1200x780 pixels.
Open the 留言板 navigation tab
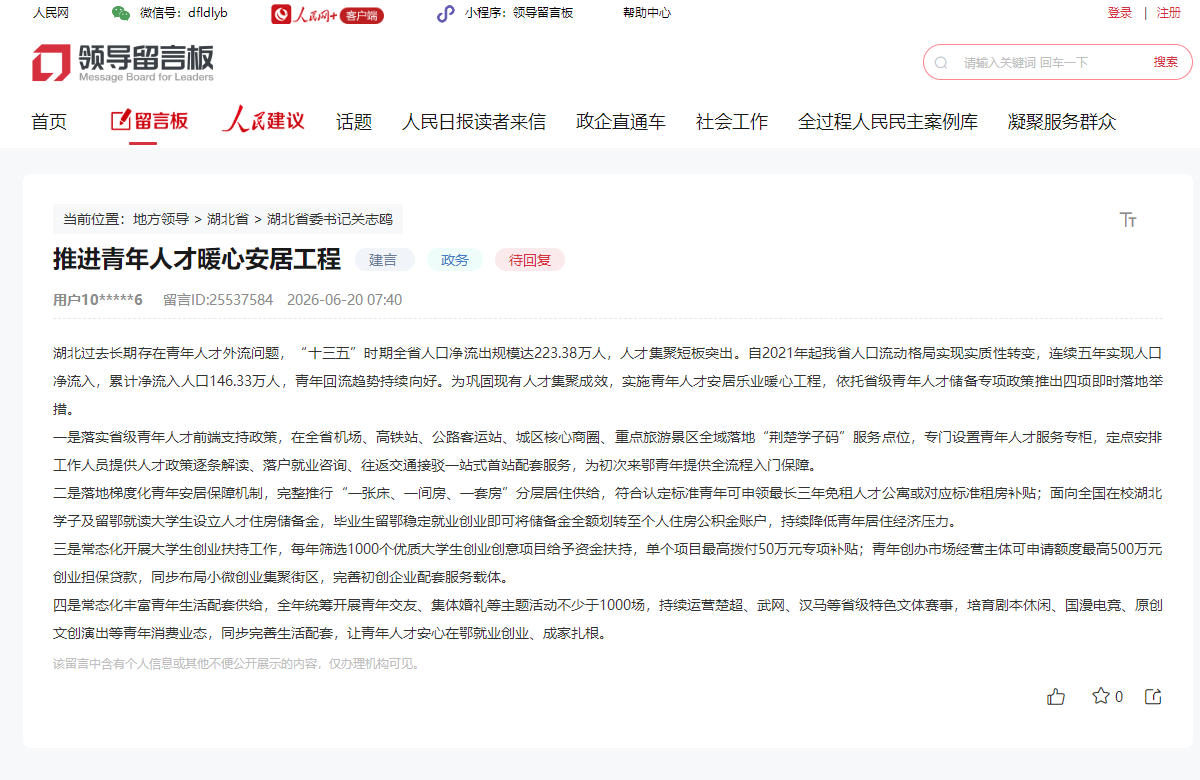pos(149,121)
